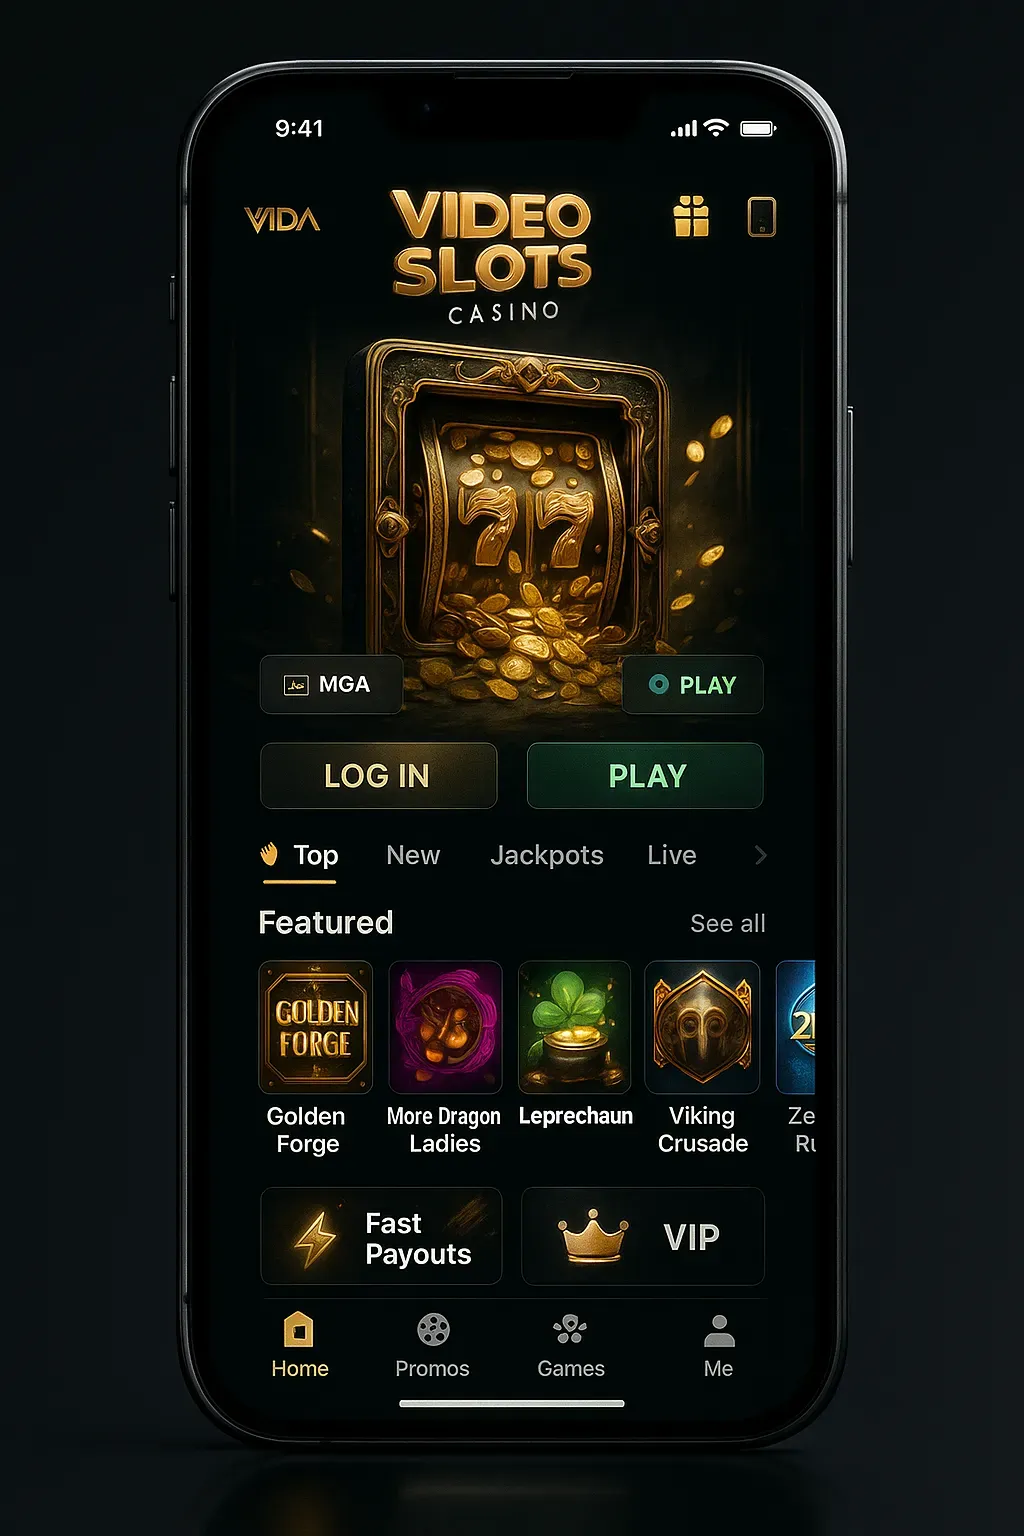Go to the Home icon in the bottom navigation
1024x1536 pixels.
299,1330
